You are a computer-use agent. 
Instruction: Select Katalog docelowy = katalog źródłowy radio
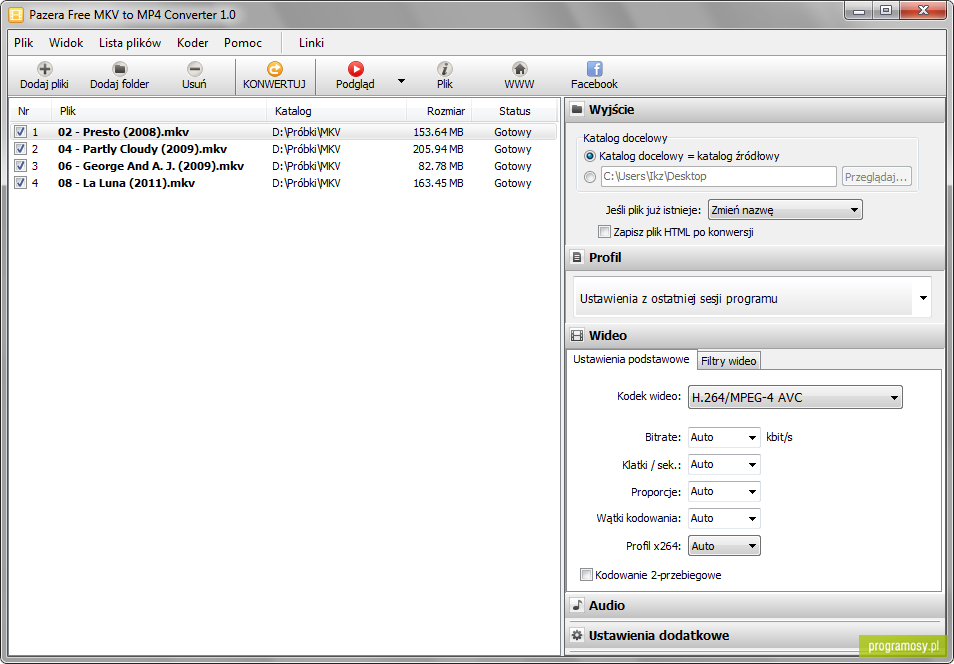click(x=590, y=156)
